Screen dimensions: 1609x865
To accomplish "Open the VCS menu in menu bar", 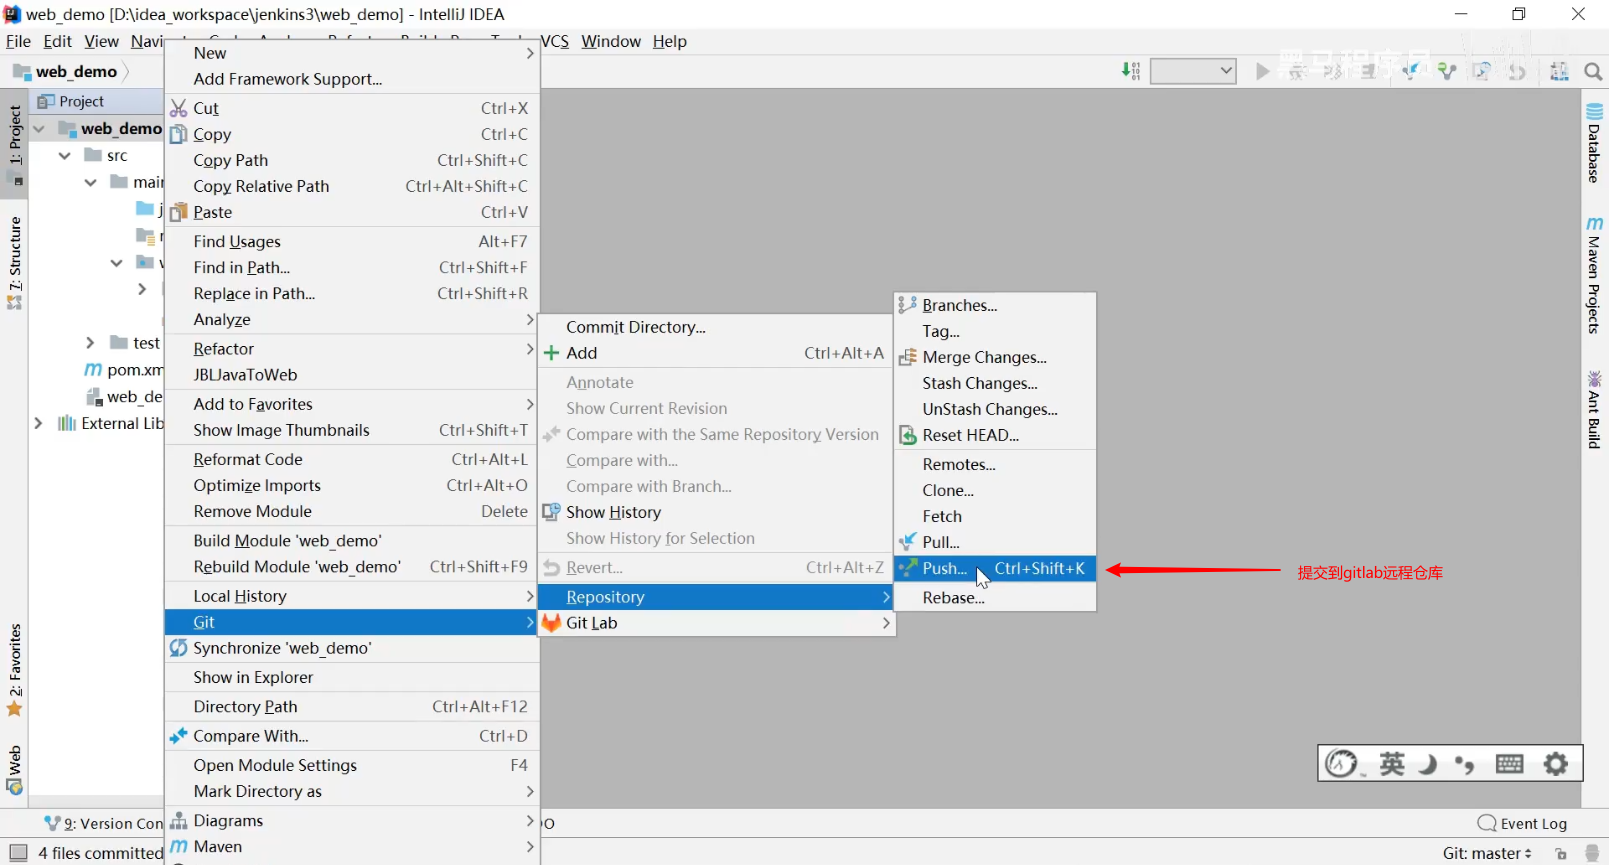I will click(554, 41).
